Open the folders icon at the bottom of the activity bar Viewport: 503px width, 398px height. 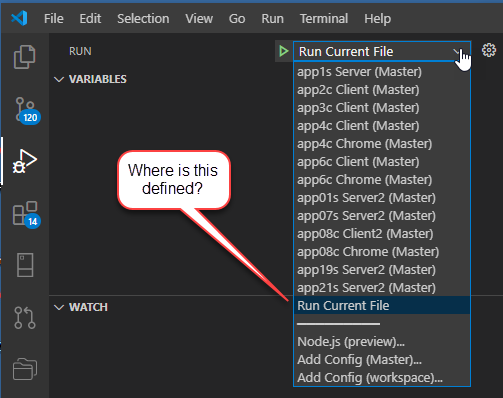[25, 369]
